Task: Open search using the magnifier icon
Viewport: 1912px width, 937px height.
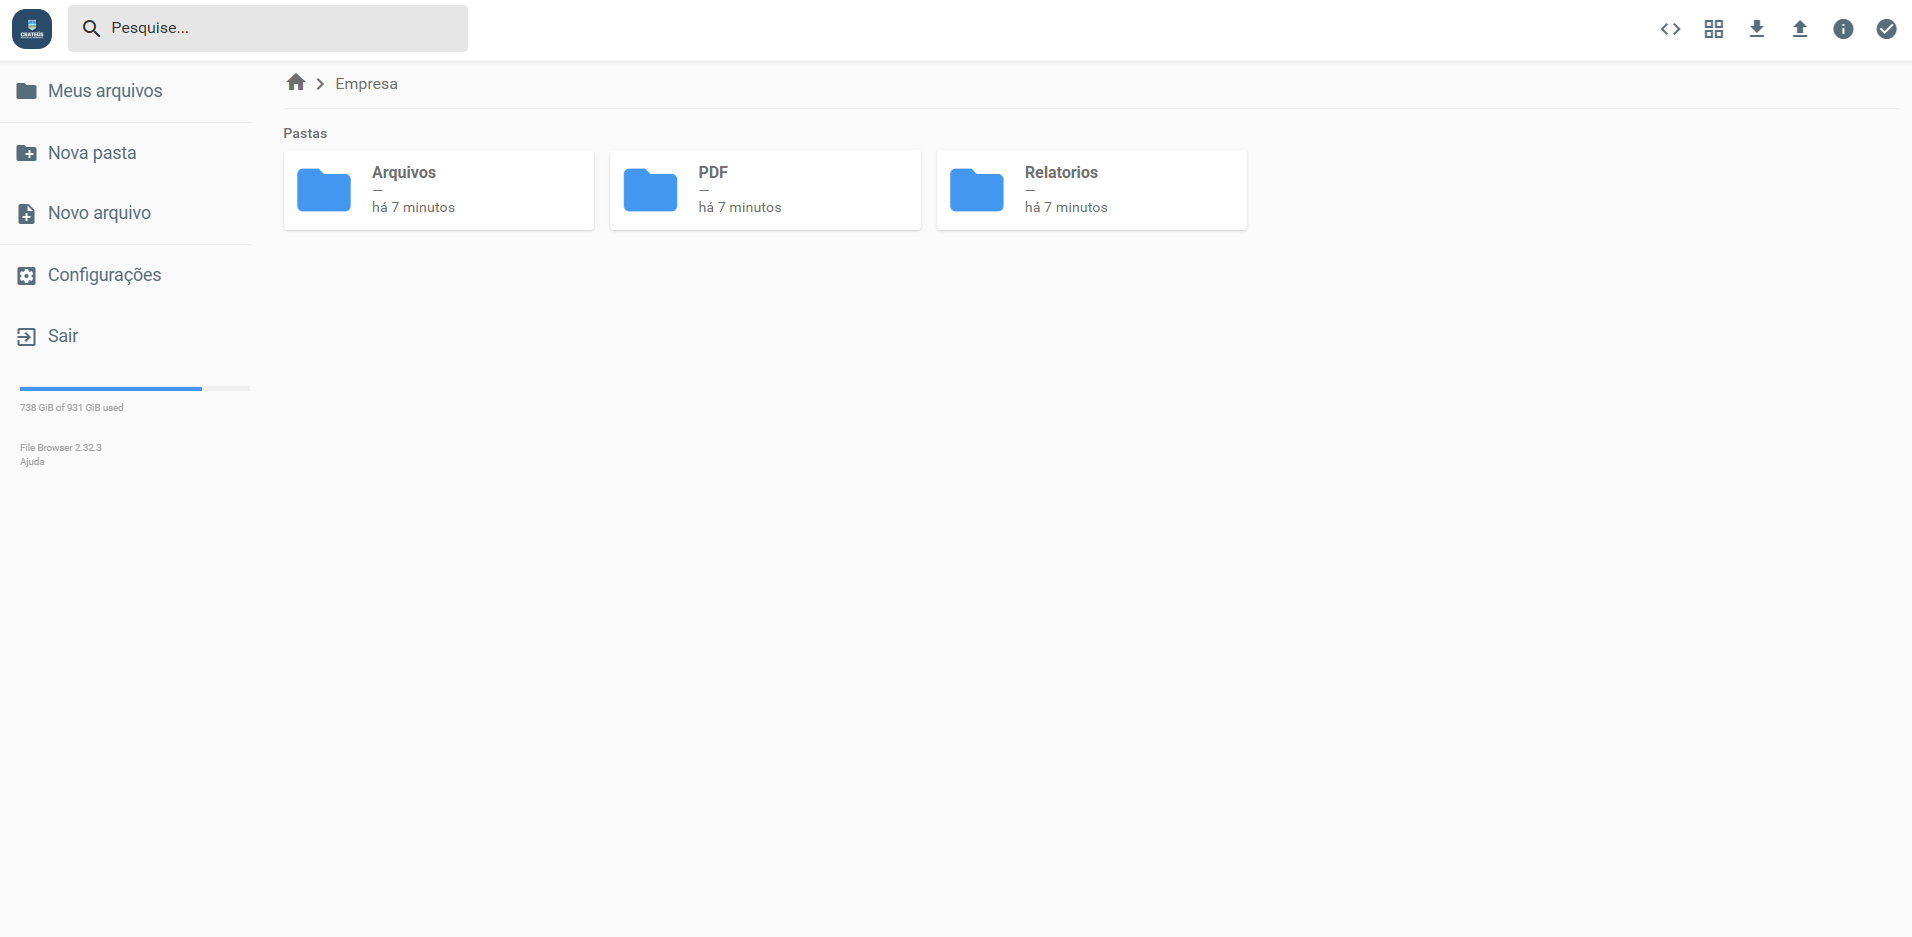Action: click(91, 28)
